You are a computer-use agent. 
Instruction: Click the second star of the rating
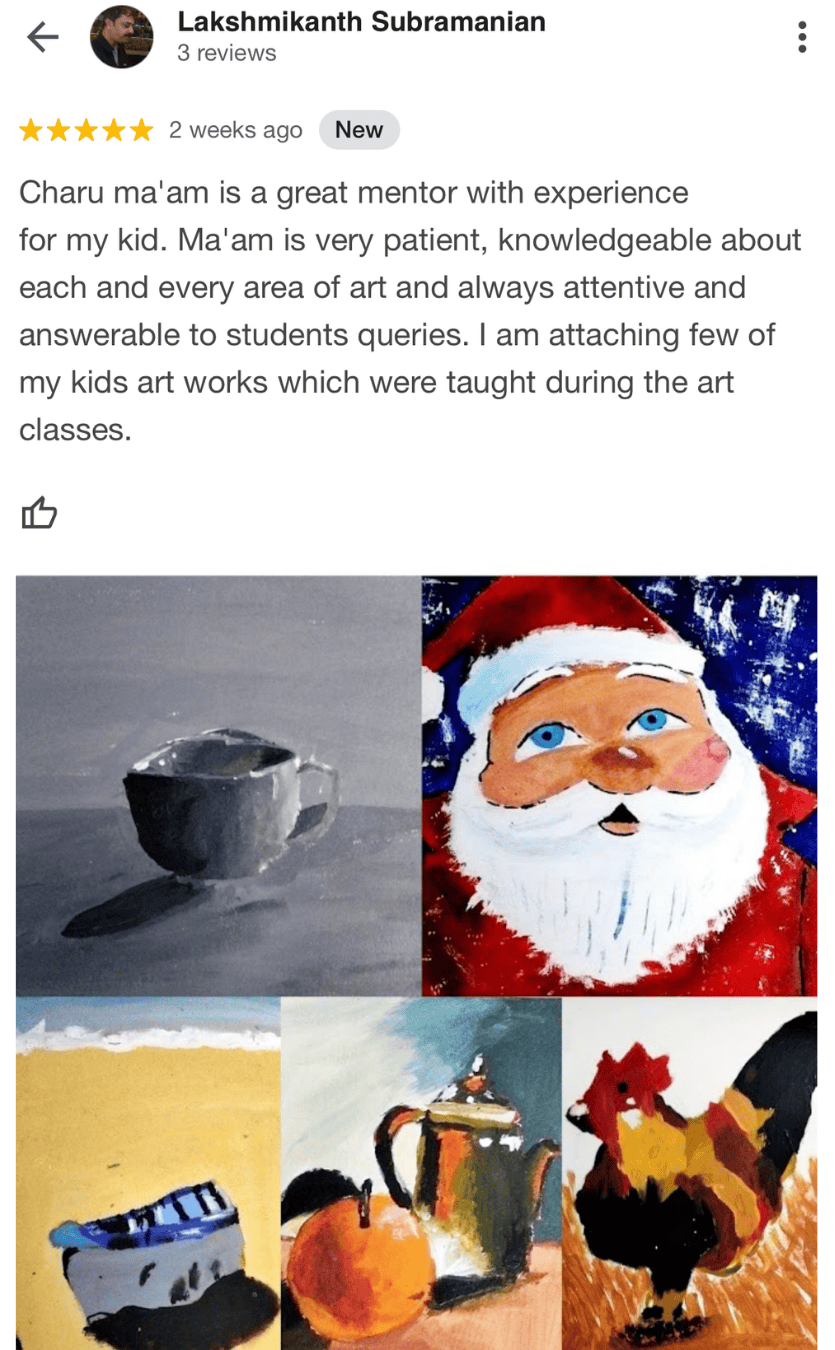59,130
